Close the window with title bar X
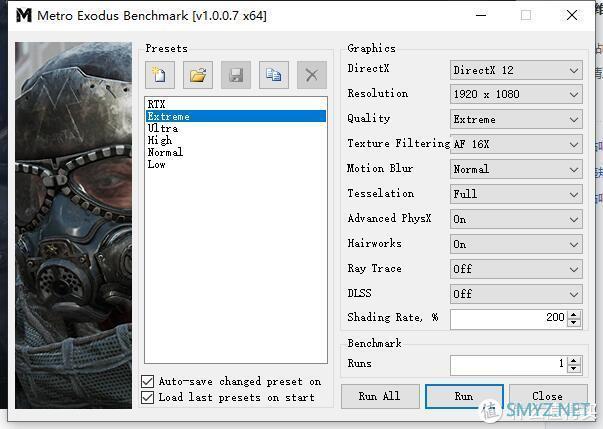603x429 pixels. (572, 15)
